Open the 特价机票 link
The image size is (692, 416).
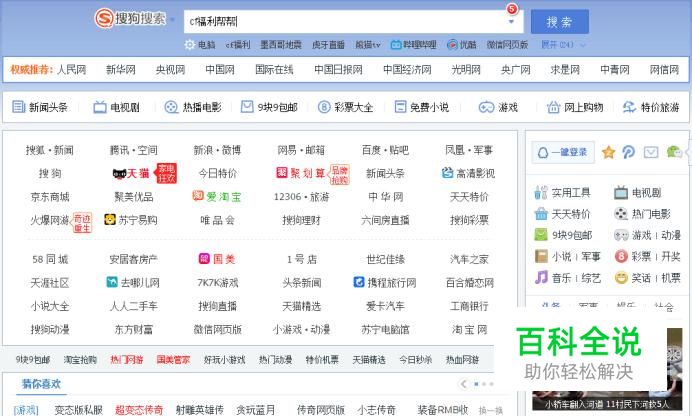click(322, 360)
